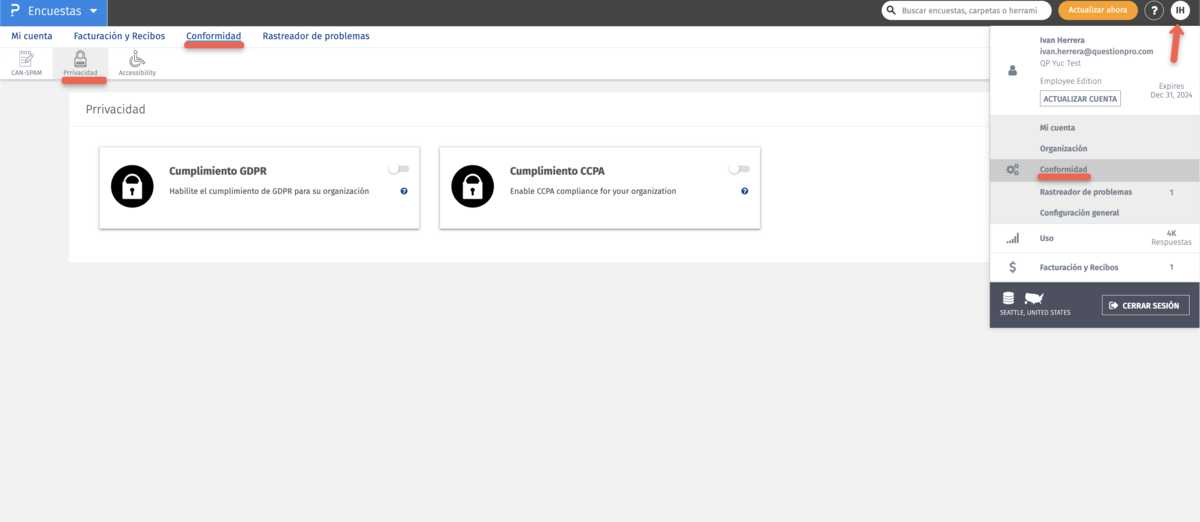Click the ACTUALIZAR CUENTA button
Viewport: 1200px width, 522px height.
(x=1080, y=99)
